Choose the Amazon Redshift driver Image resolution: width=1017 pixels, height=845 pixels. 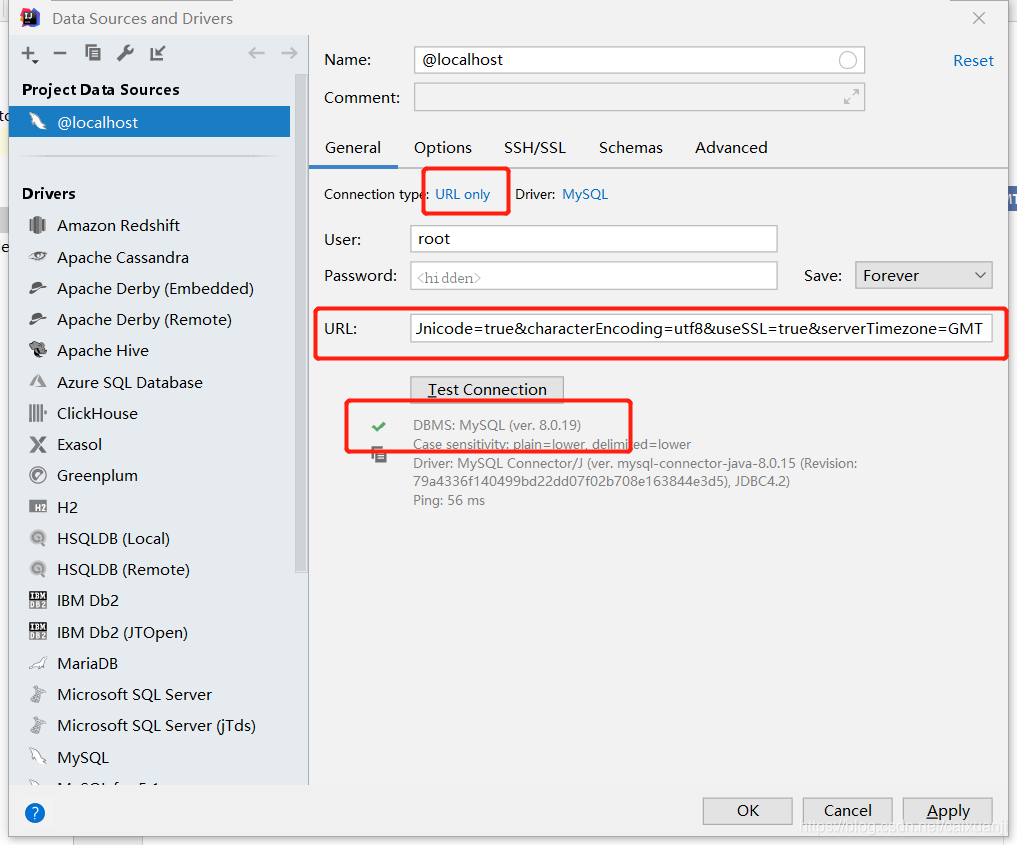(x=118, y=226)
